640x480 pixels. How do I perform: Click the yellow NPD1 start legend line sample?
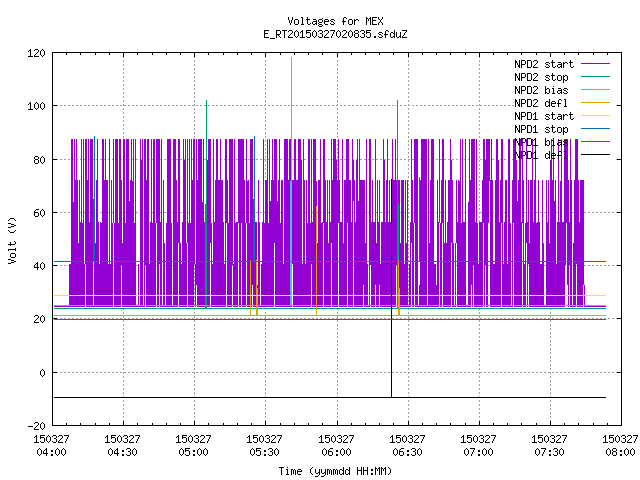tap(595, 116)
